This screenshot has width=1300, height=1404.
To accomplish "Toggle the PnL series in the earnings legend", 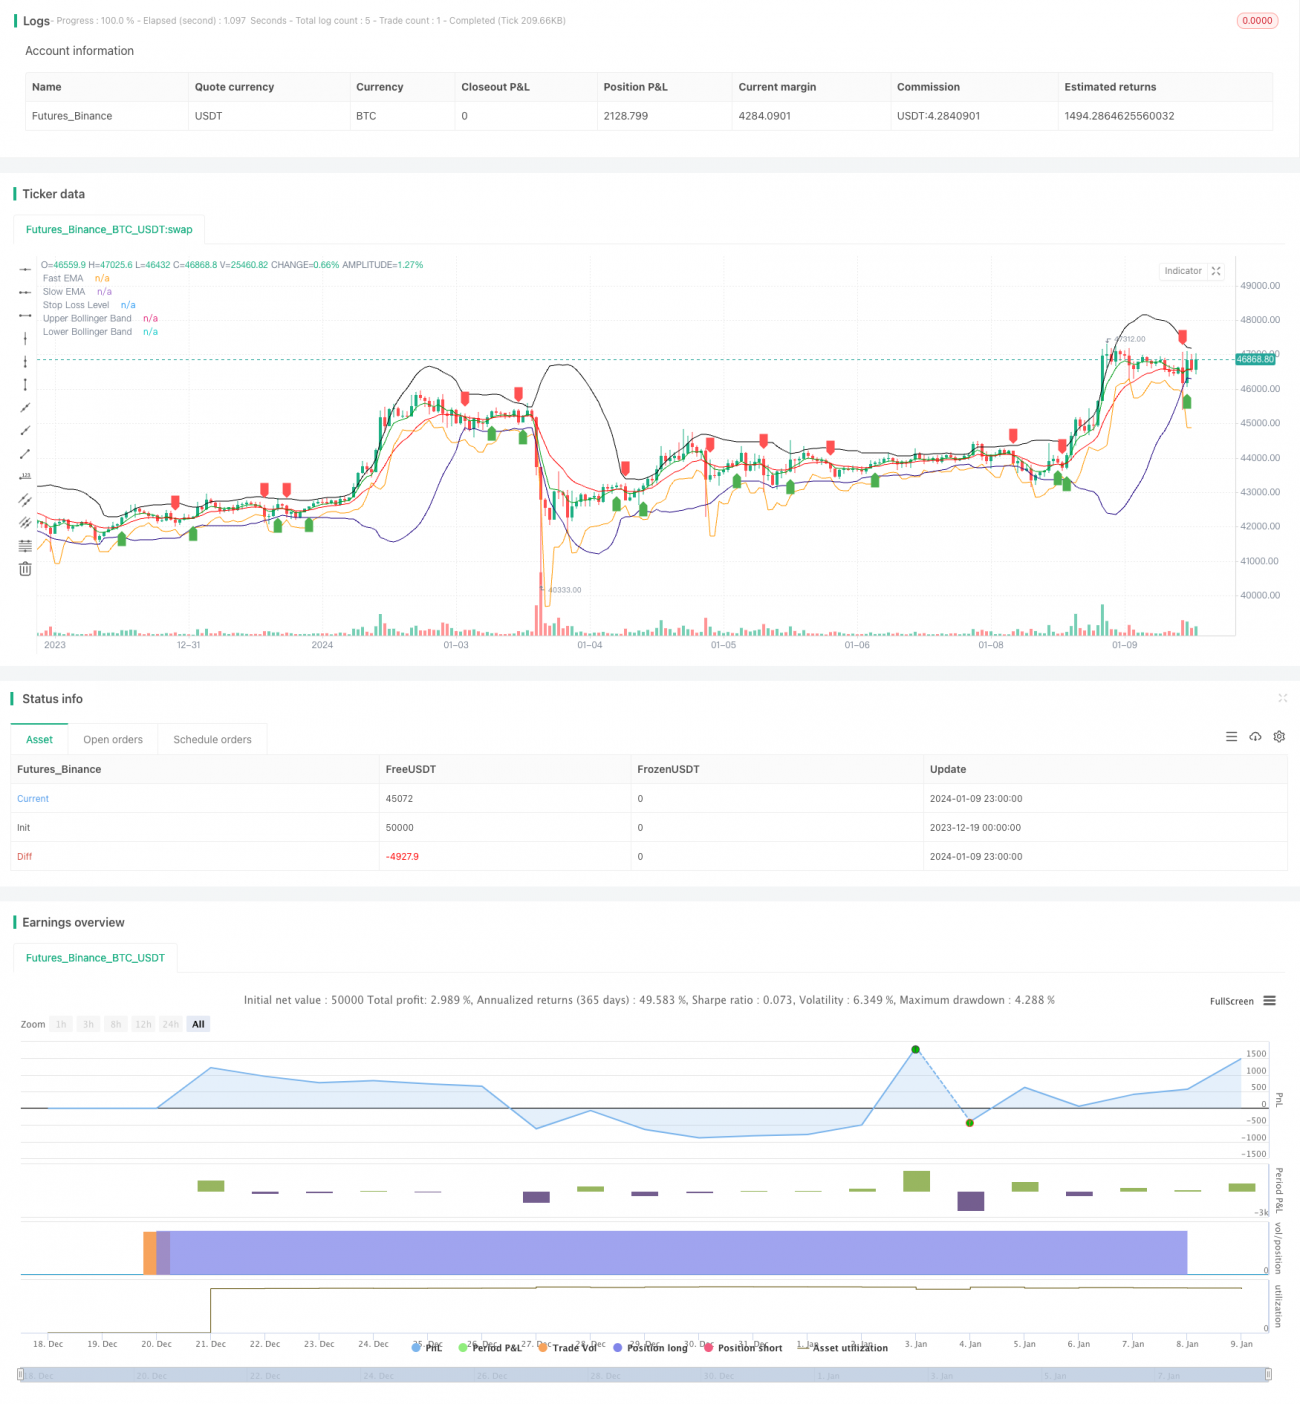I will 431,1347.
